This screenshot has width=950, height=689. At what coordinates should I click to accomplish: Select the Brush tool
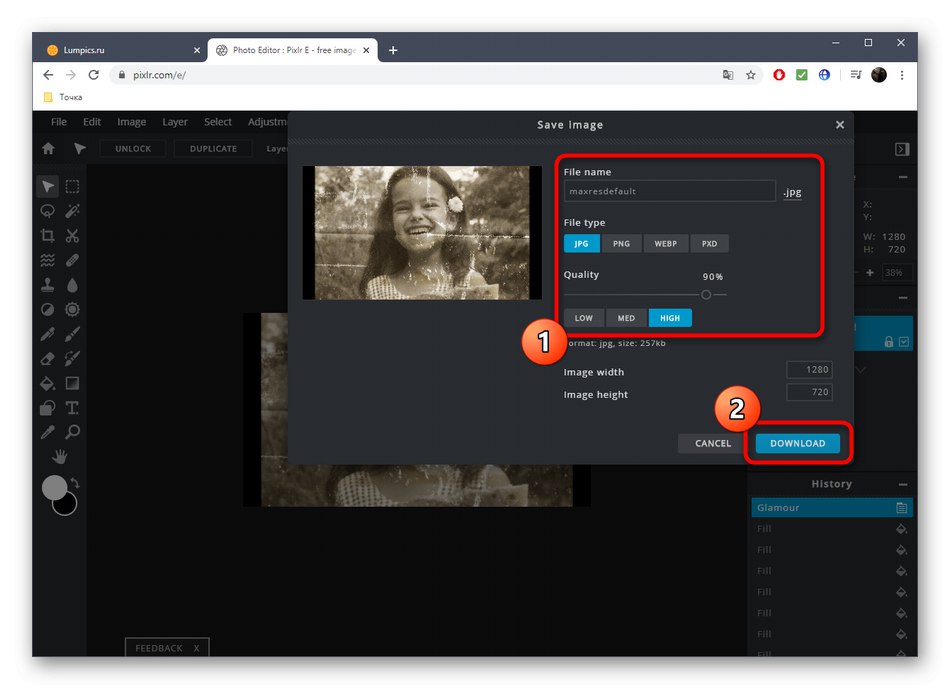tap(72, 334)
